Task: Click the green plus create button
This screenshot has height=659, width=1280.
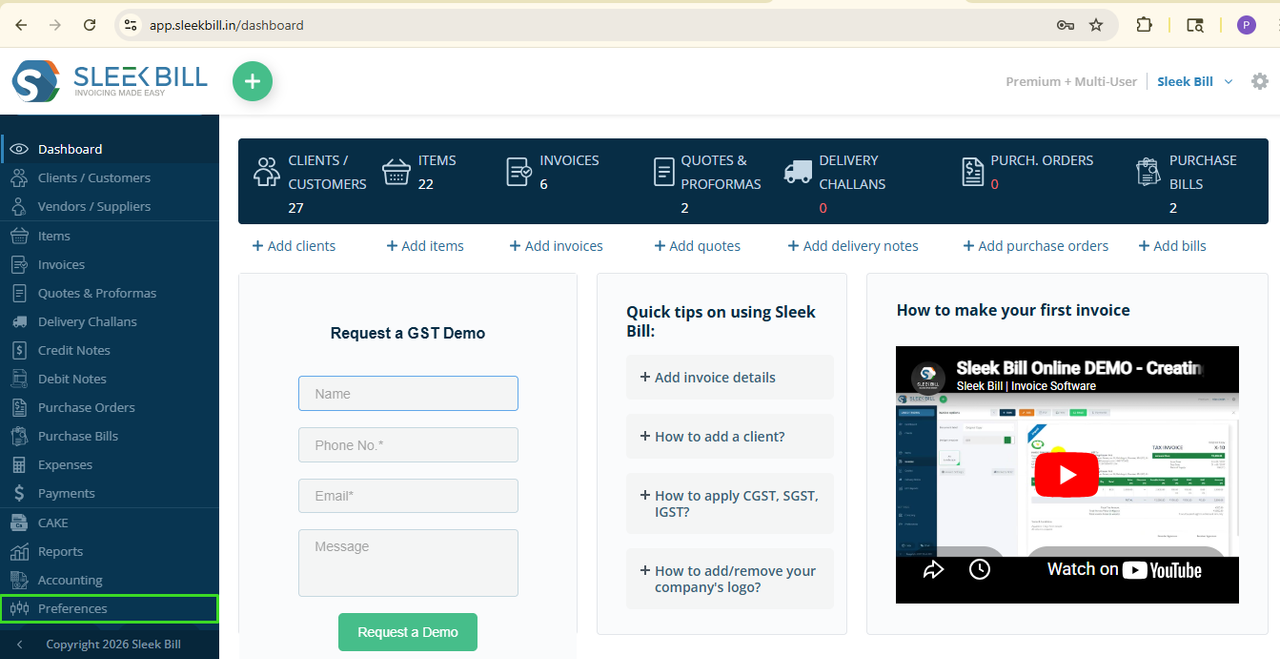Action: [252, 81]
